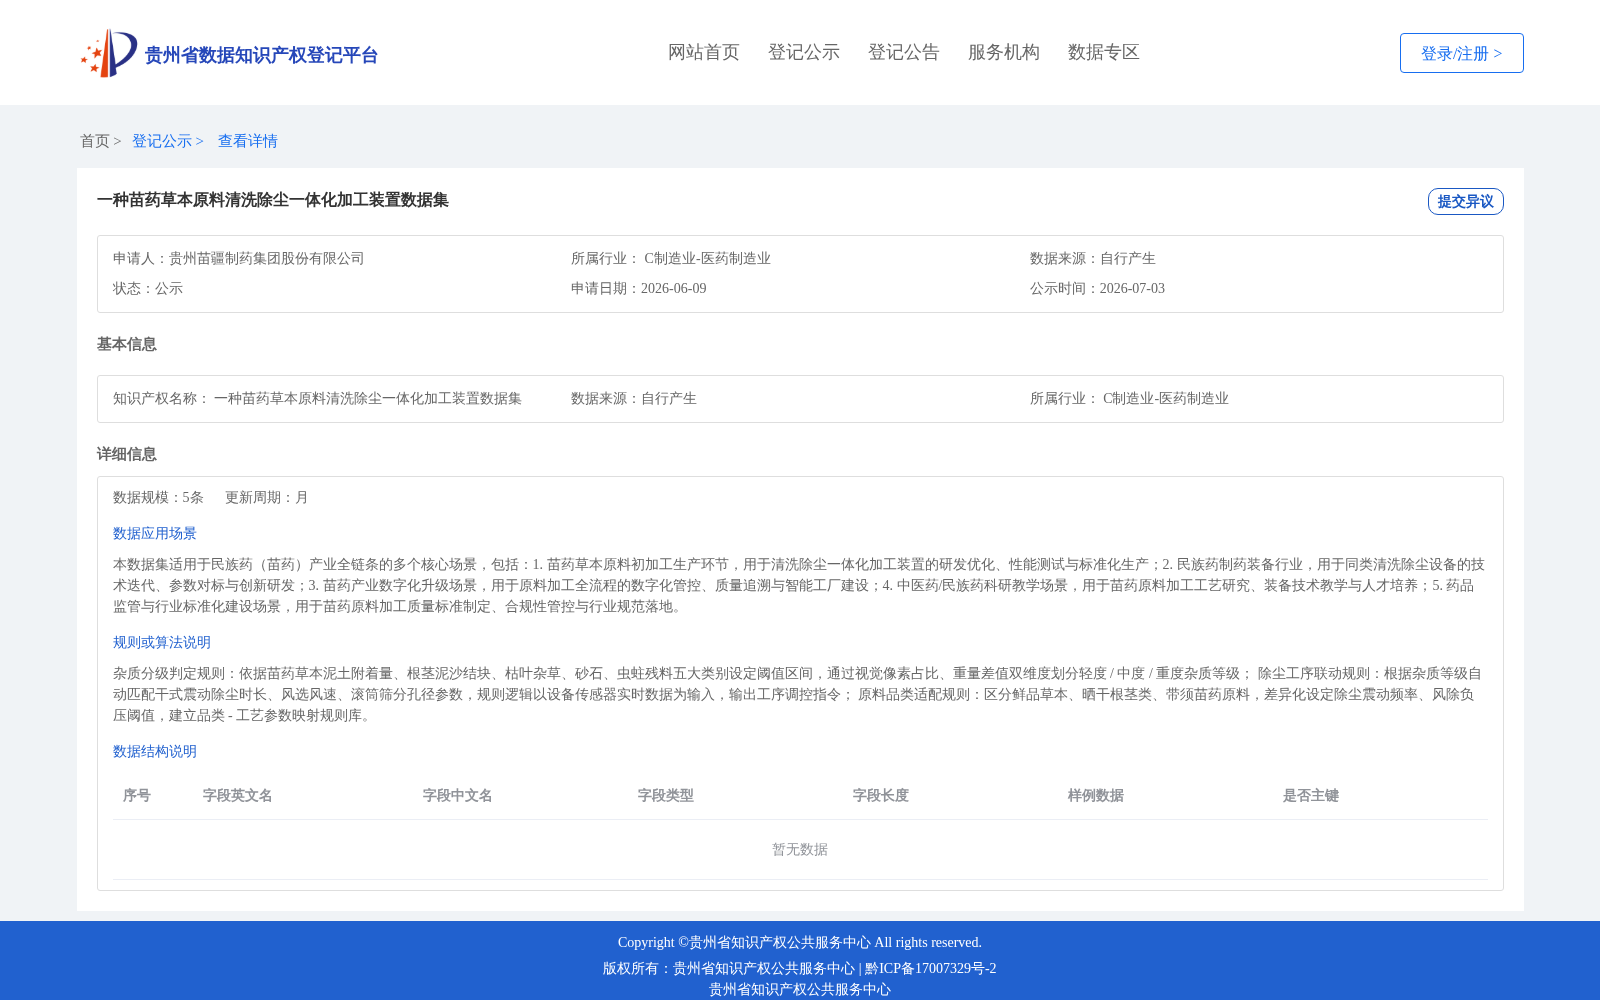1600x1000 pixels.
Task: Click the 数据应用场景 heading
Action: (x=155, y=533)
